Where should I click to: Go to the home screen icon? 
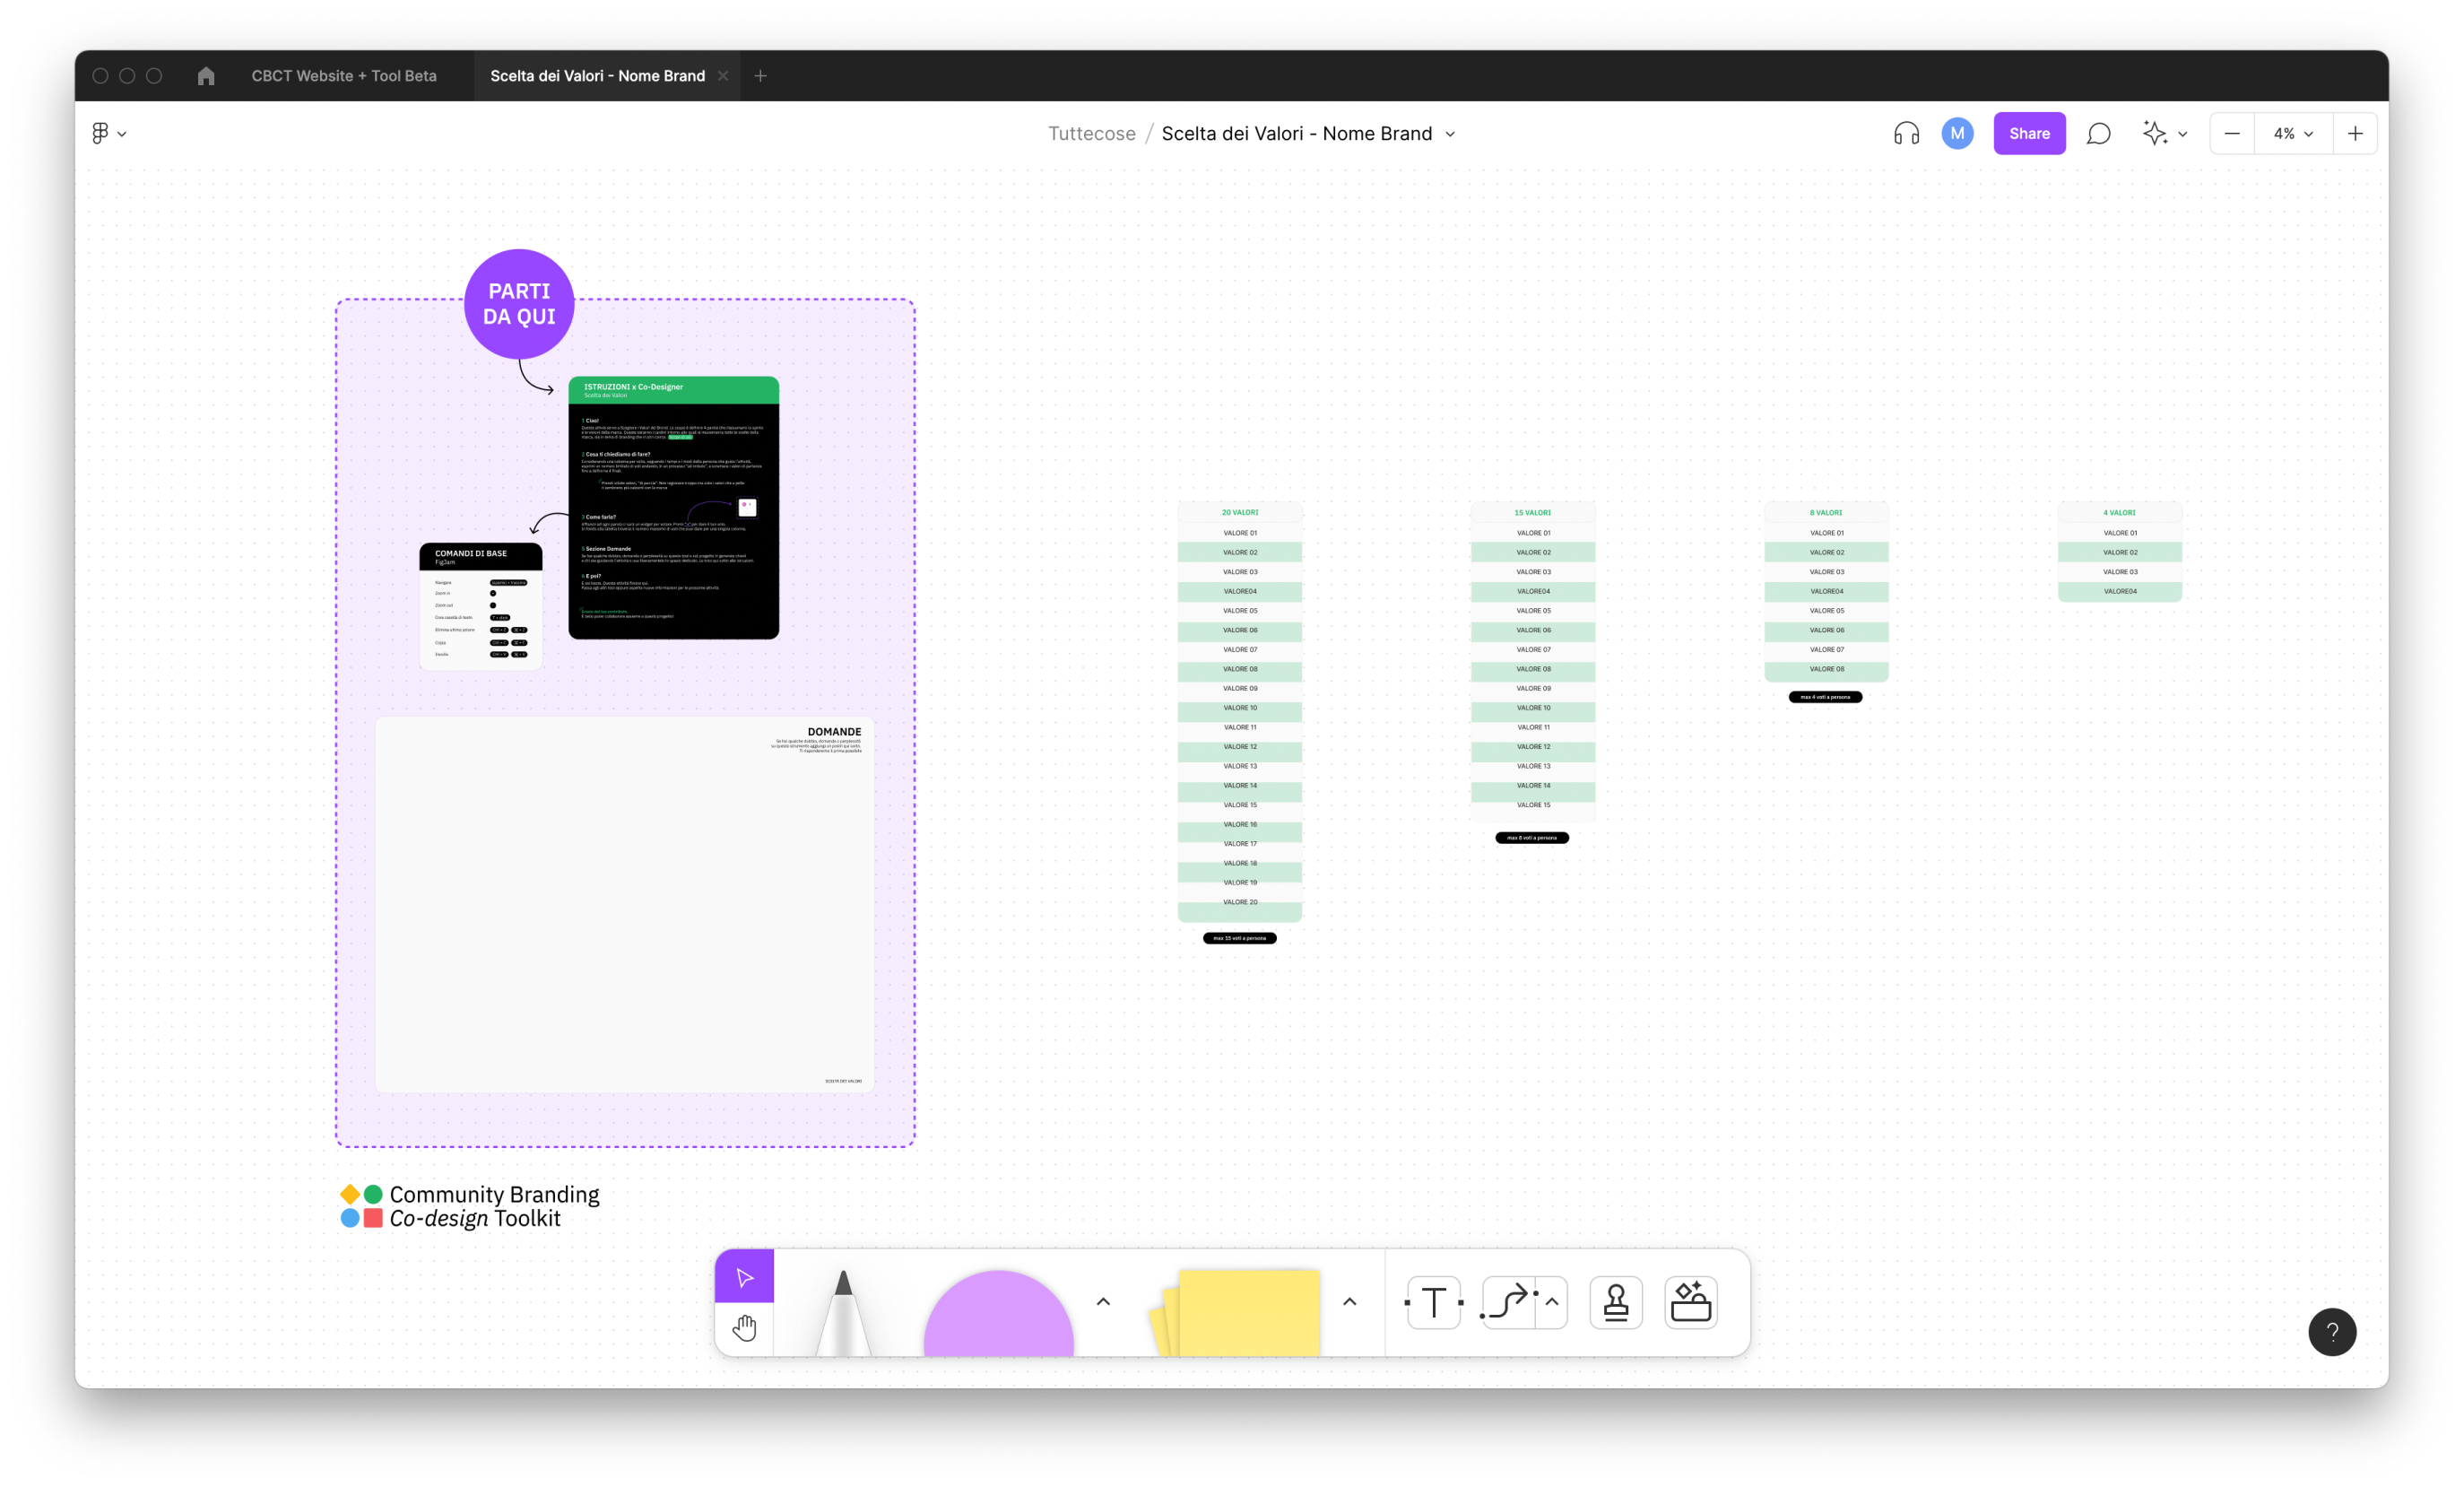206,76
